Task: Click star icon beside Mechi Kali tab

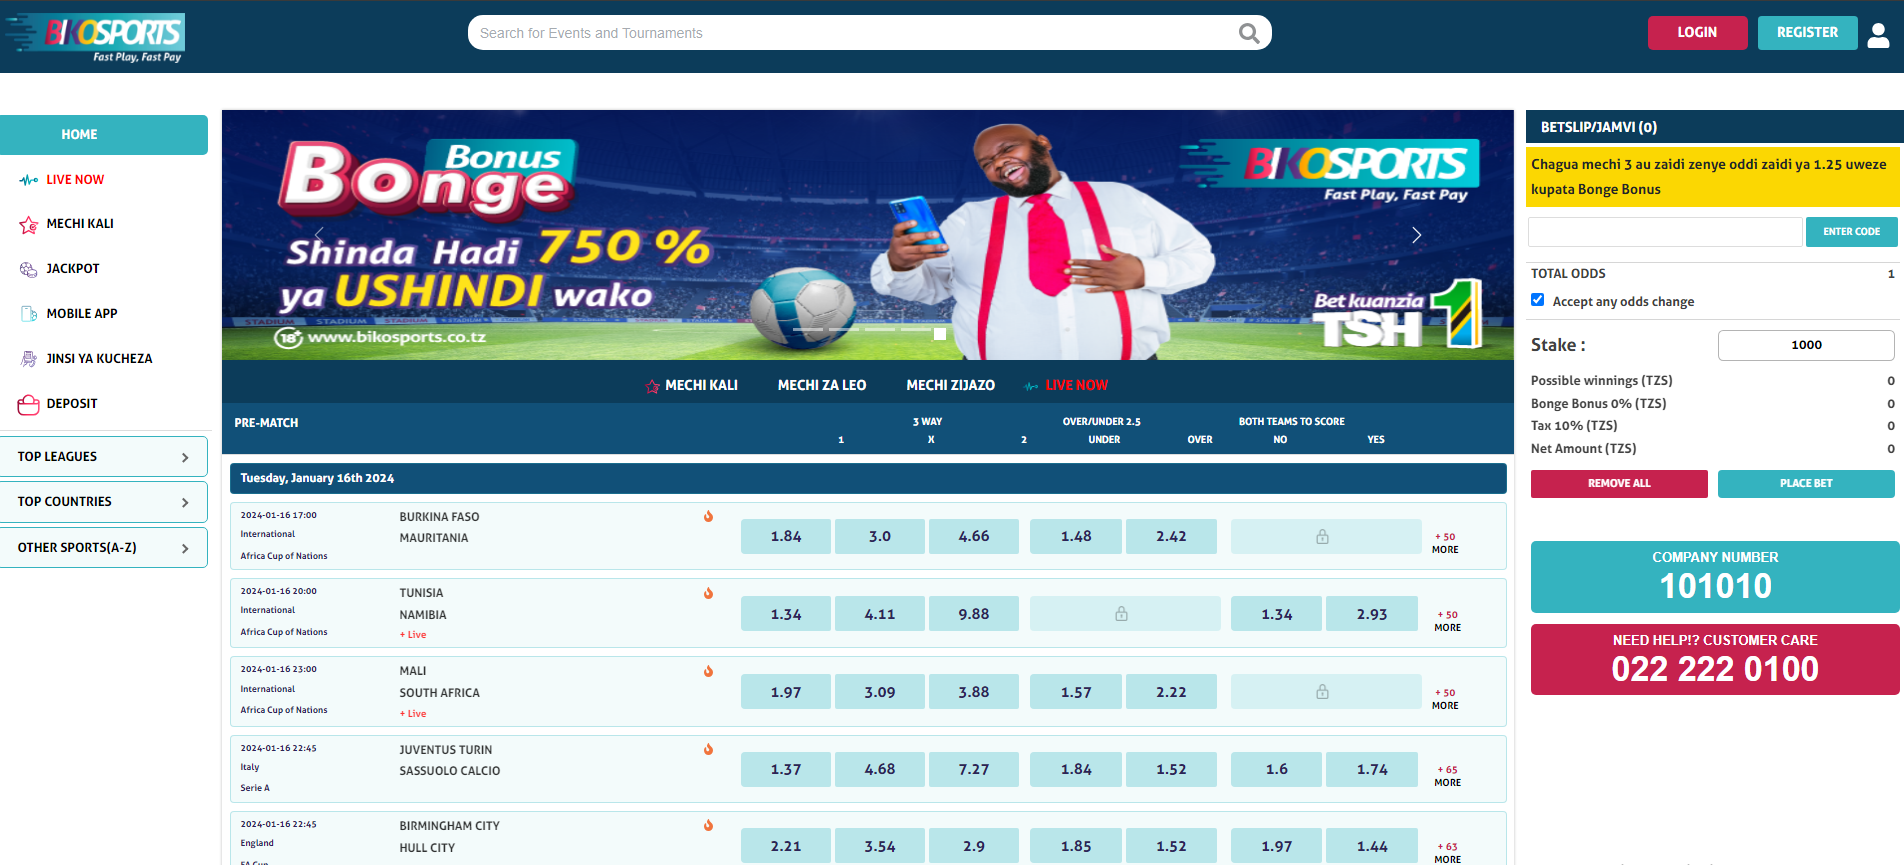Action: [652, 386]
